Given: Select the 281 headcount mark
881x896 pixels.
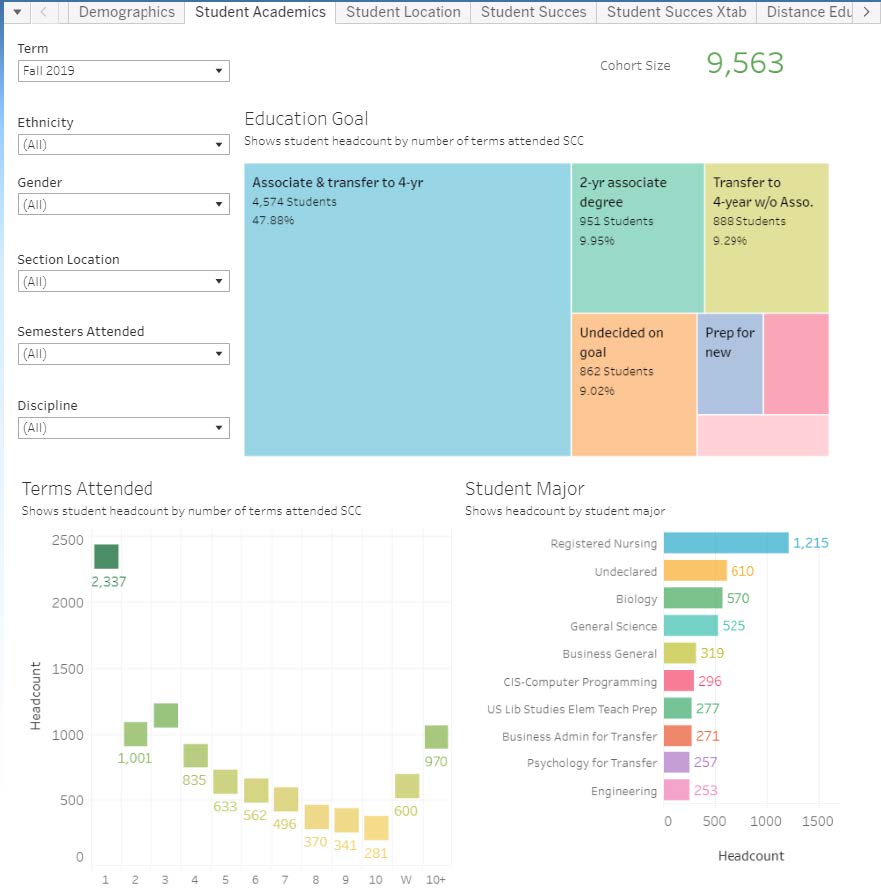Looking at the screenshot, I should tap(376, 828).
